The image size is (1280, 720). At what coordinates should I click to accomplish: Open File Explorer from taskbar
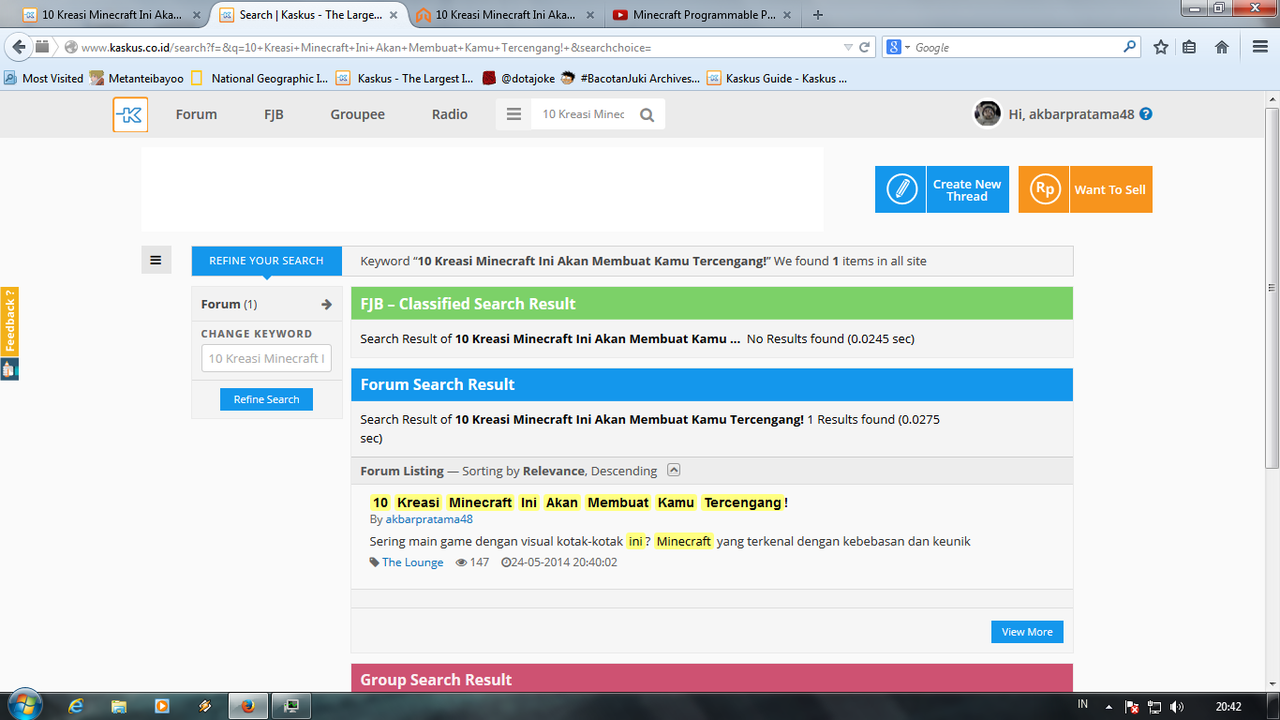[x=119, y=706]
